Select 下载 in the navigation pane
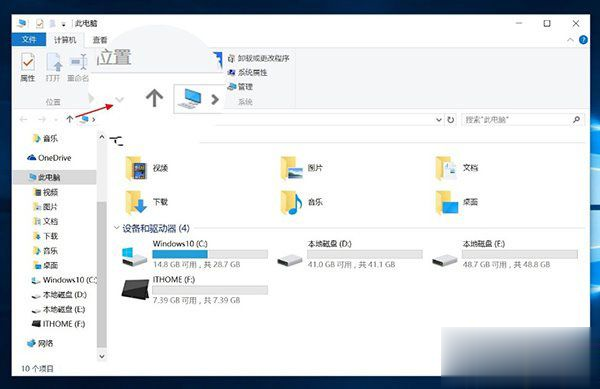 tap(46, 236)
